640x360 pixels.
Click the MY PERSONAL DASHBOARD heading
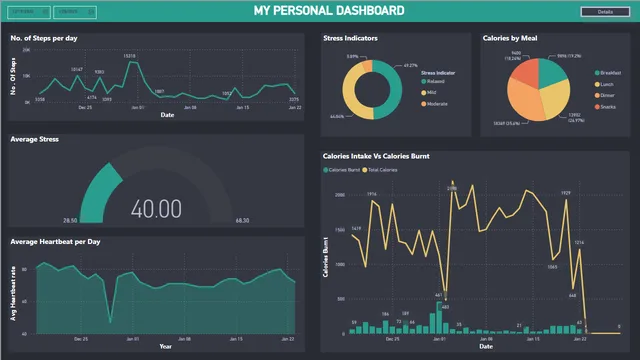pos(329,11)
